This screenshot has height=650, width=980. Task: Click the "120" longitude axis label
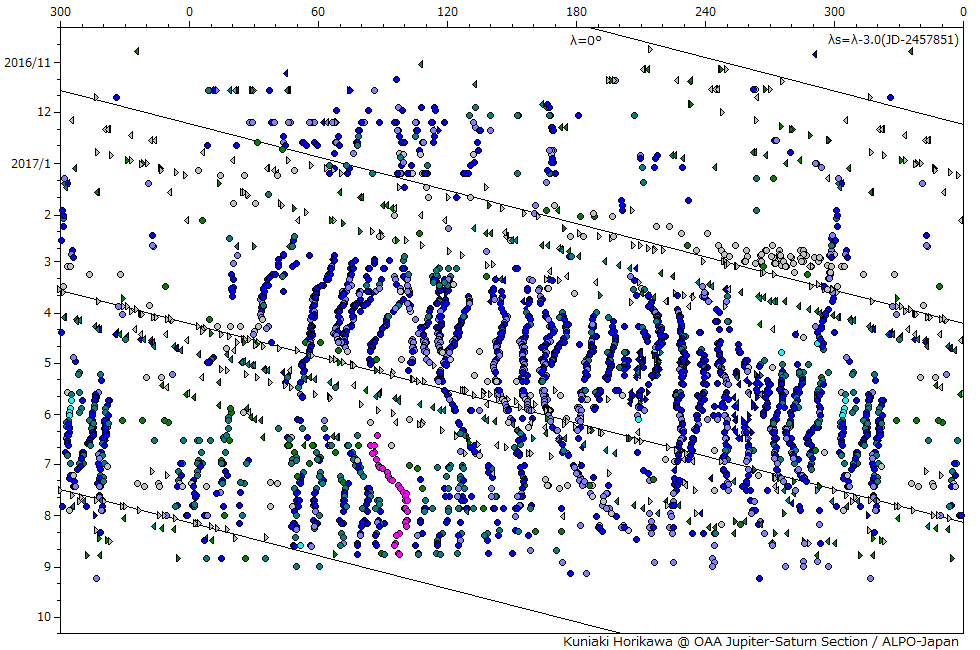tap(448, 11)
